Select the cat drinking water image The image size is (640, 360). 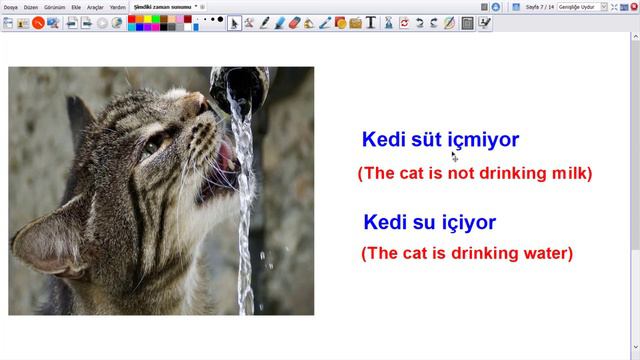point(161,191)
